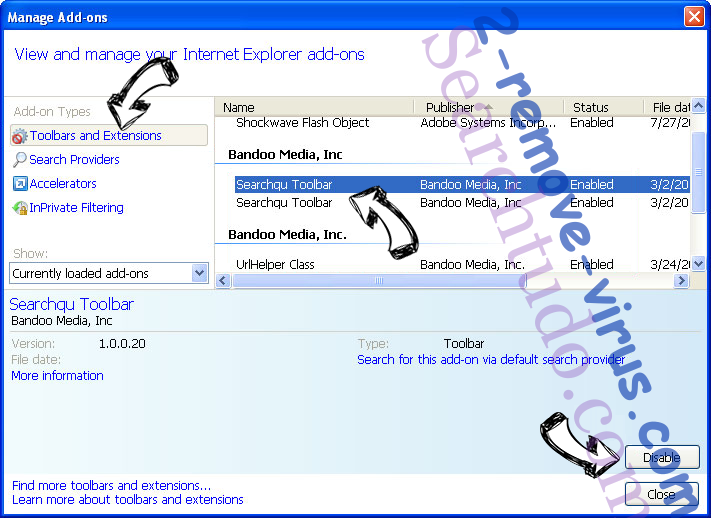711x518 pixels.
Task: Click the Disable button
Action: coord(662,457)
